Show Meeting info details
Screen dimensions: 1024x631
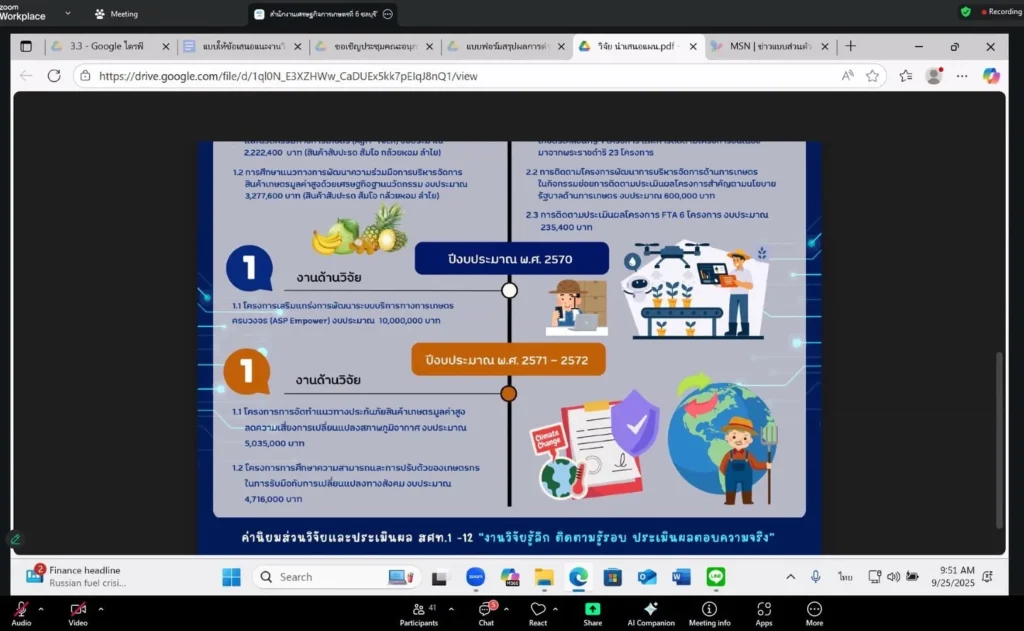coord(709,610)
